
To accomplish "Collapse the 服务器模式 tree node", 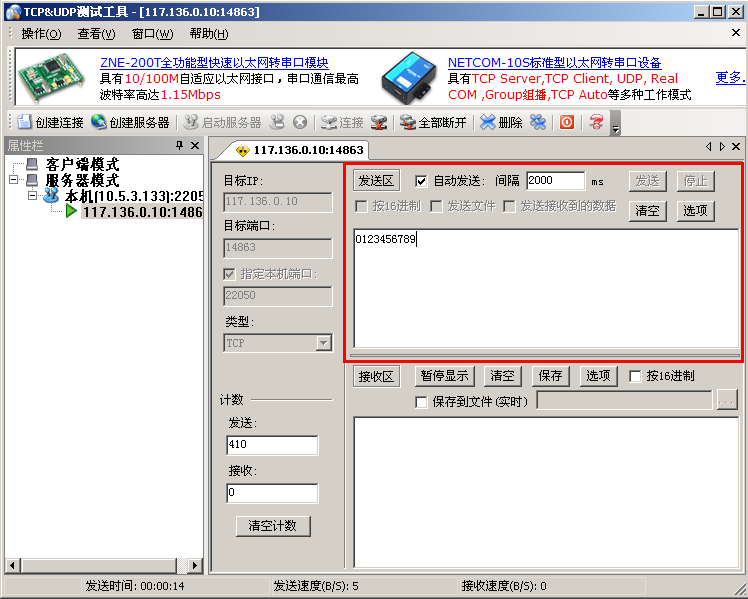I will pyautogui.click(x=13, y=180).
